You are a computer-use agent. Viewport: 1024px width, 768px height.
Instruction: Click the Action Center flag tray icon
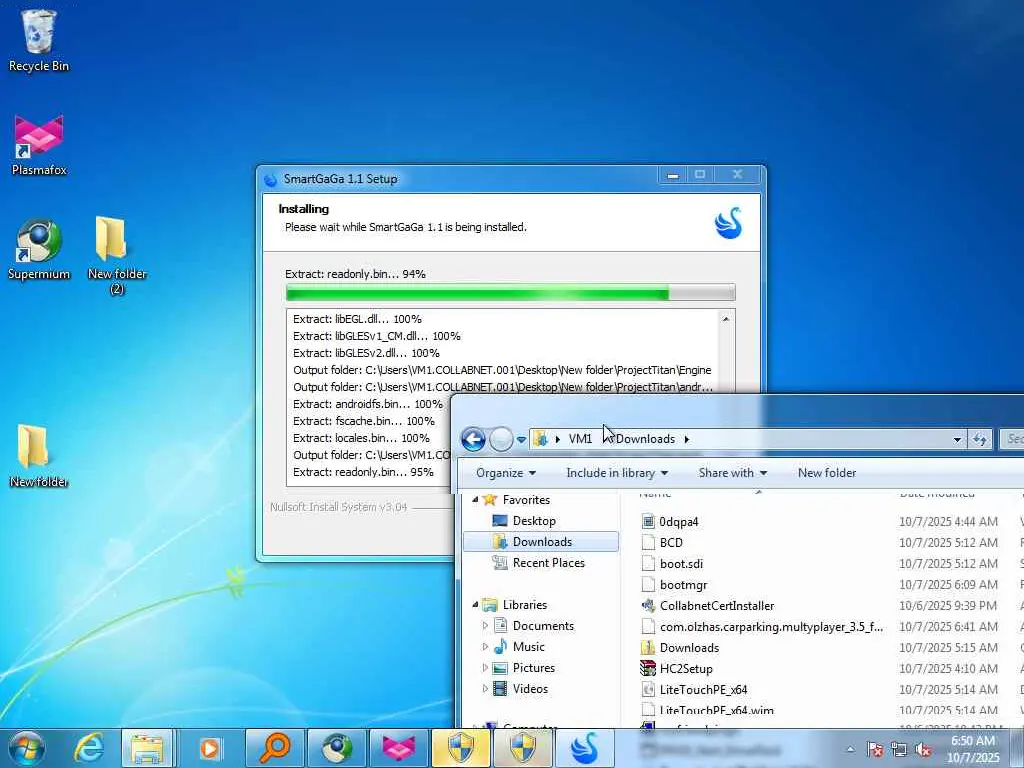click(875, 750)
